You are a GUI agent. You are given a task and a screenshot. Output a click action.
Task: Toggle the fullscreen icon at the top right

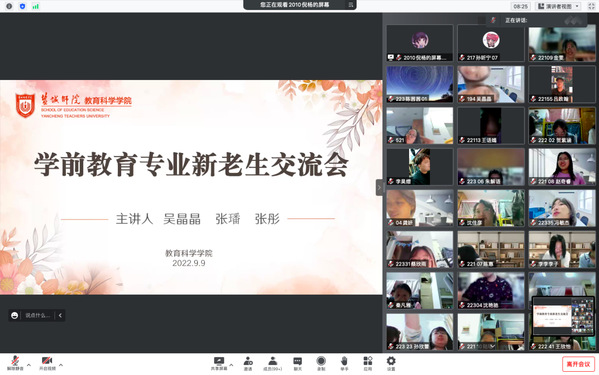click(x=591, y=6)
